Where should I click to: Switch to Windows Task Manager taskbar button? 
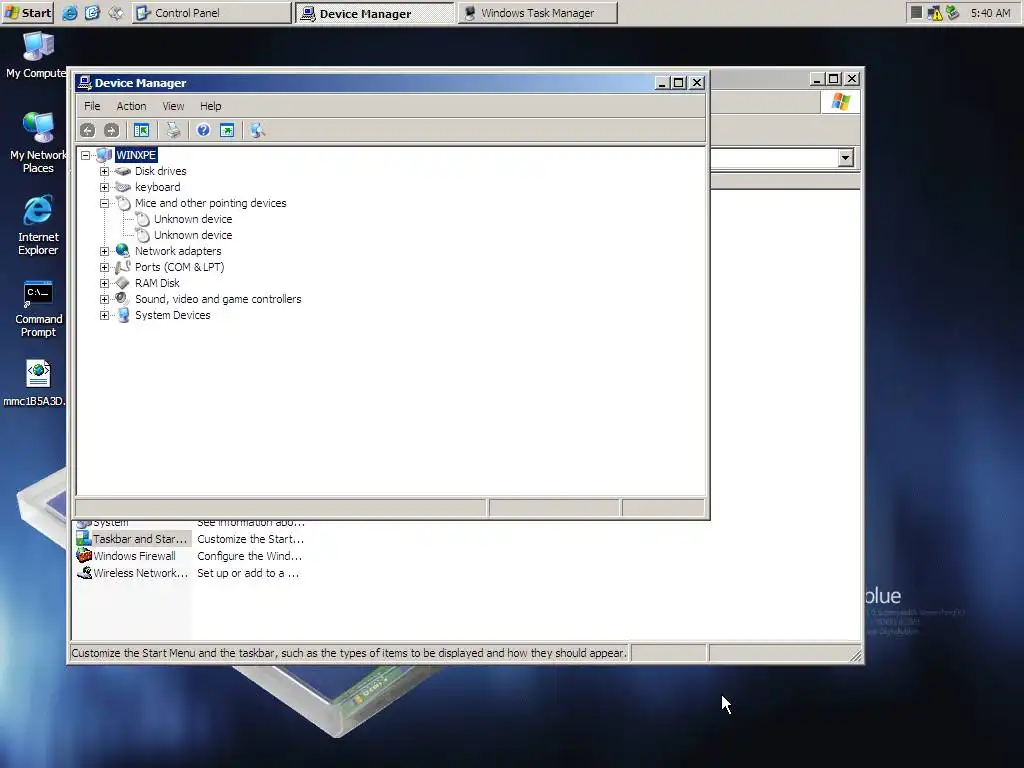tap(537, 12)
